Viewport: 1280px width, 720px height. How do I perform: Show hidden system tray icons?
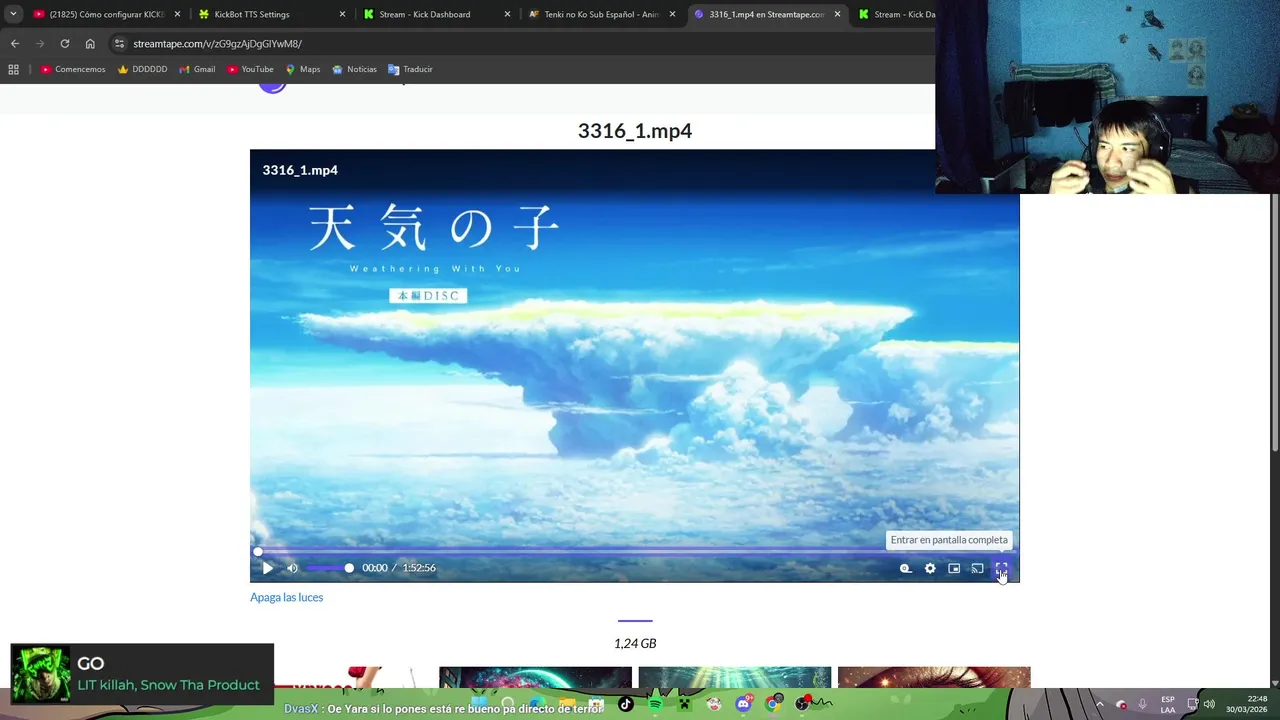1099,704
